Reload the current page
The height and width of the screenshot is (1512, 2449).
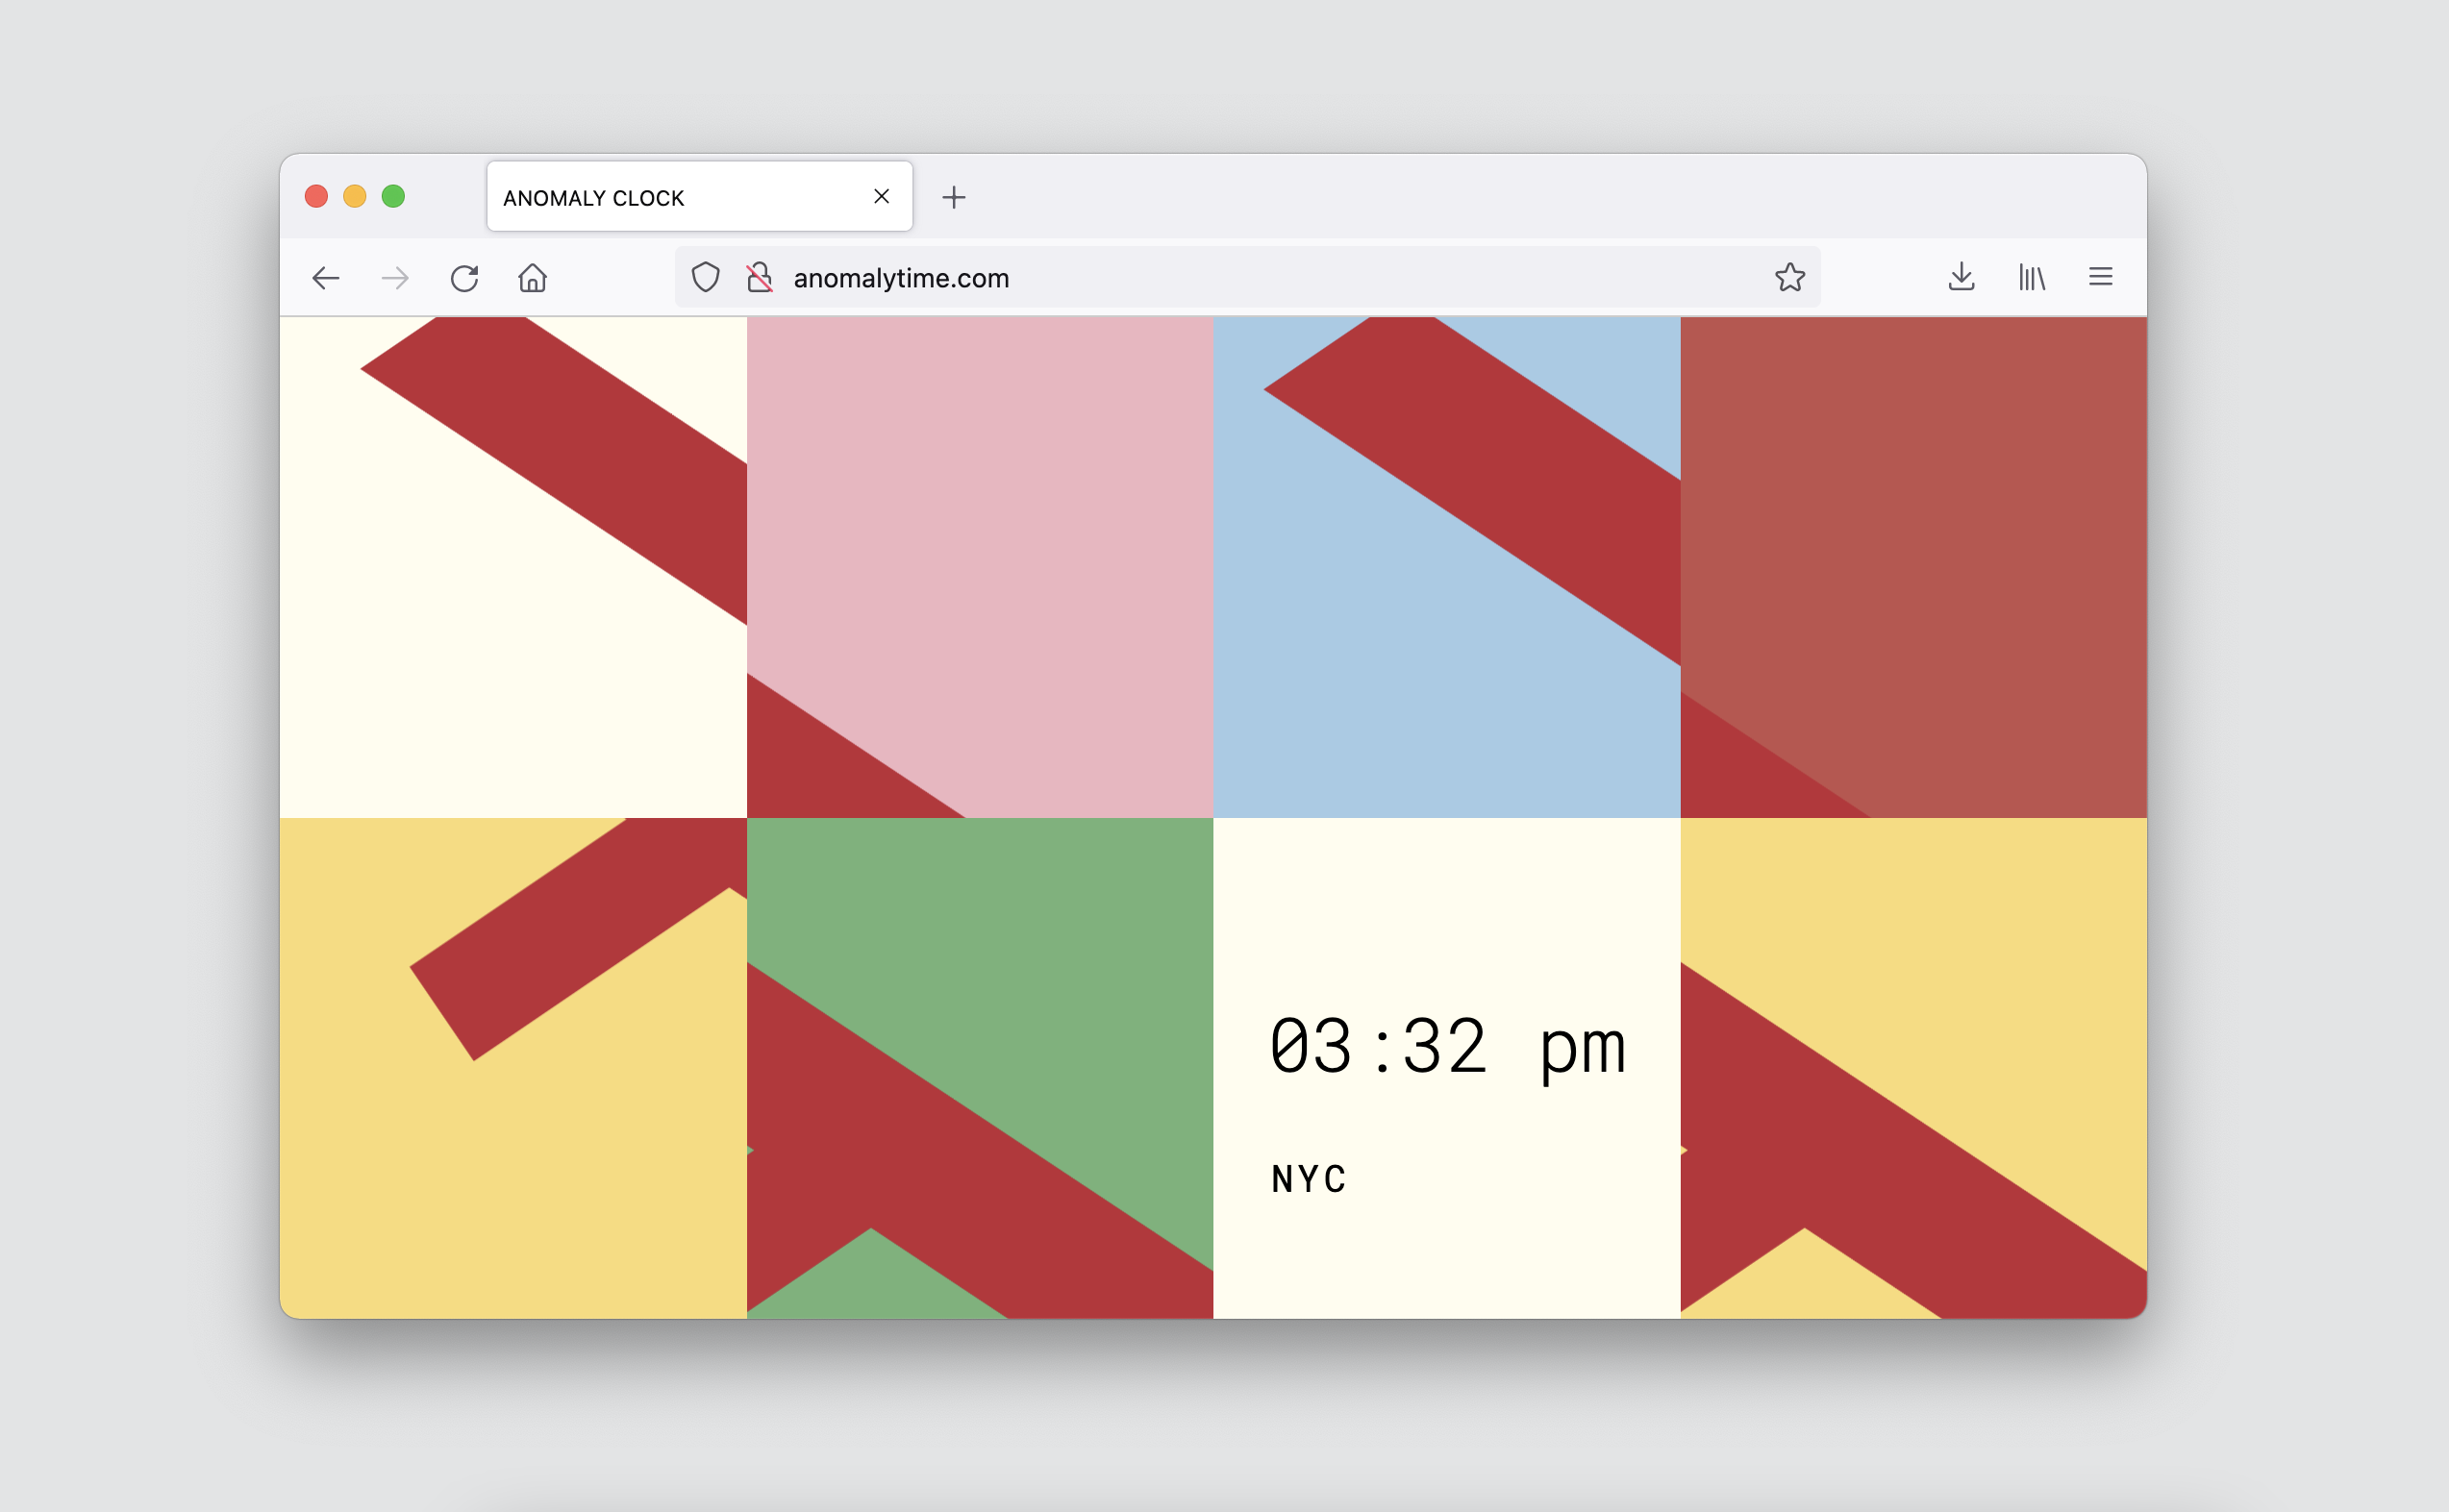tap(464, 278)
